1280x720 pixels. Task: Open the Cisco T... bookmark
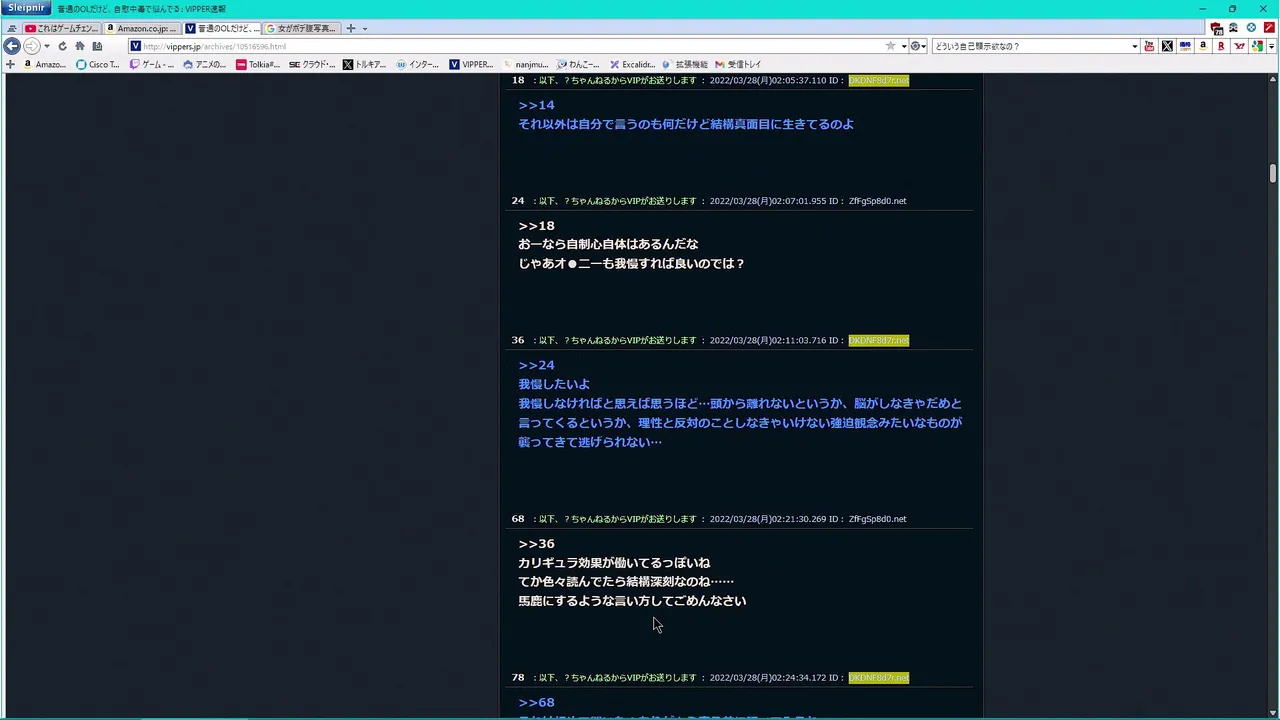coord(98,64)
